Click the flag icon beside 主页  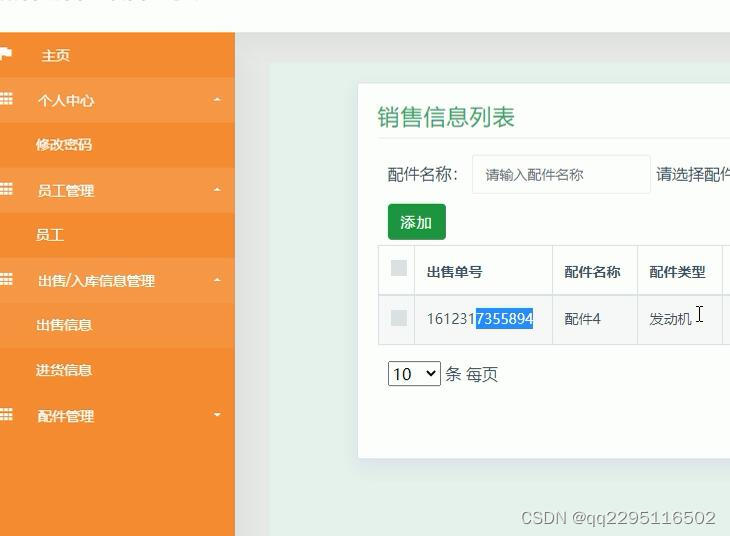pyautogui.click(x=6, y=54)
